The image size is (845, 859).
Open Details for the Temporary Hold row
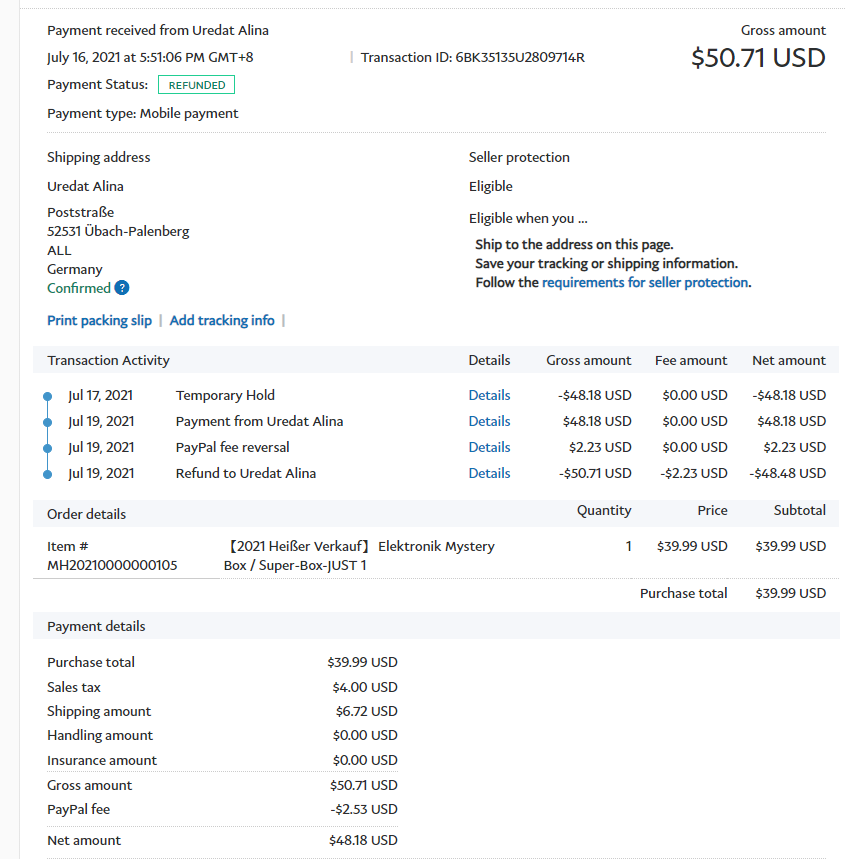[489, 395]
